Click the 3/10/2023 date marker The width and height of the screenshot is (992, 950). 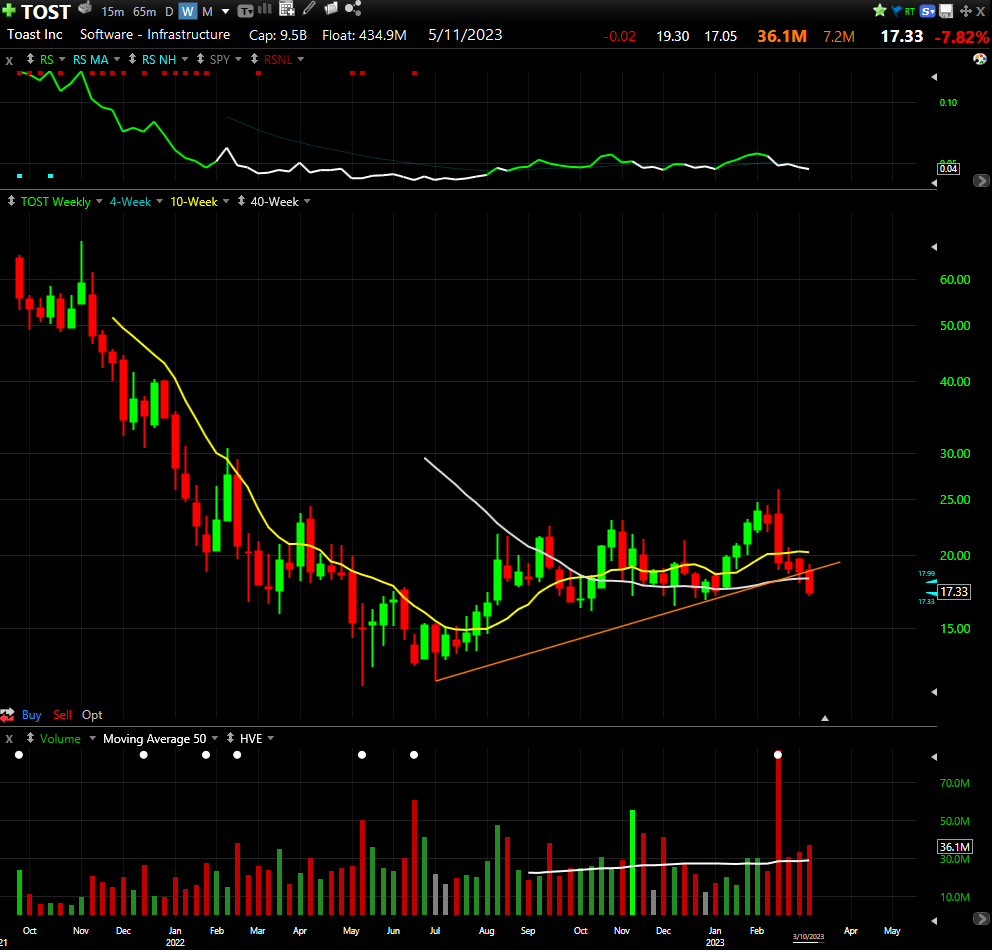point(809,937)
